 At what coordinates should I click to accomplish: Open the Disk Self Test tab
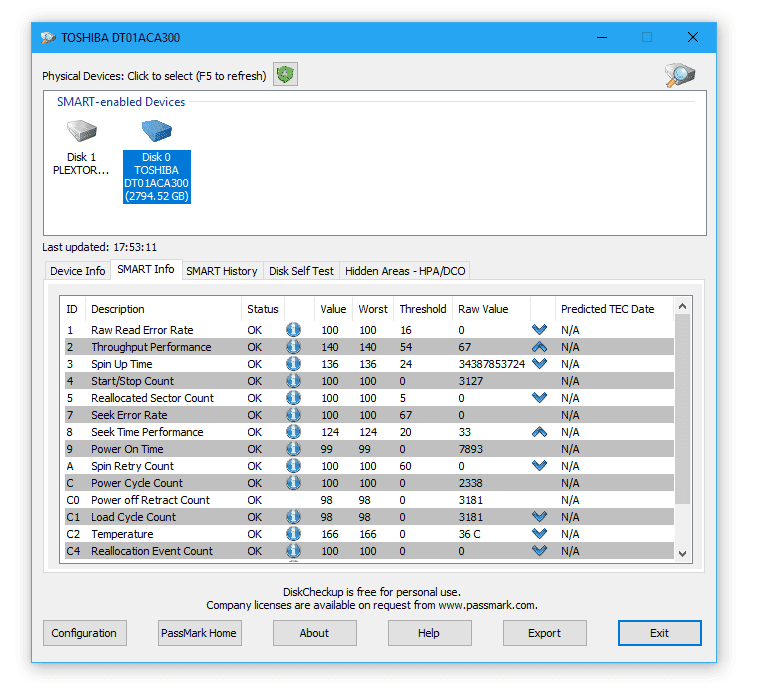301,271
